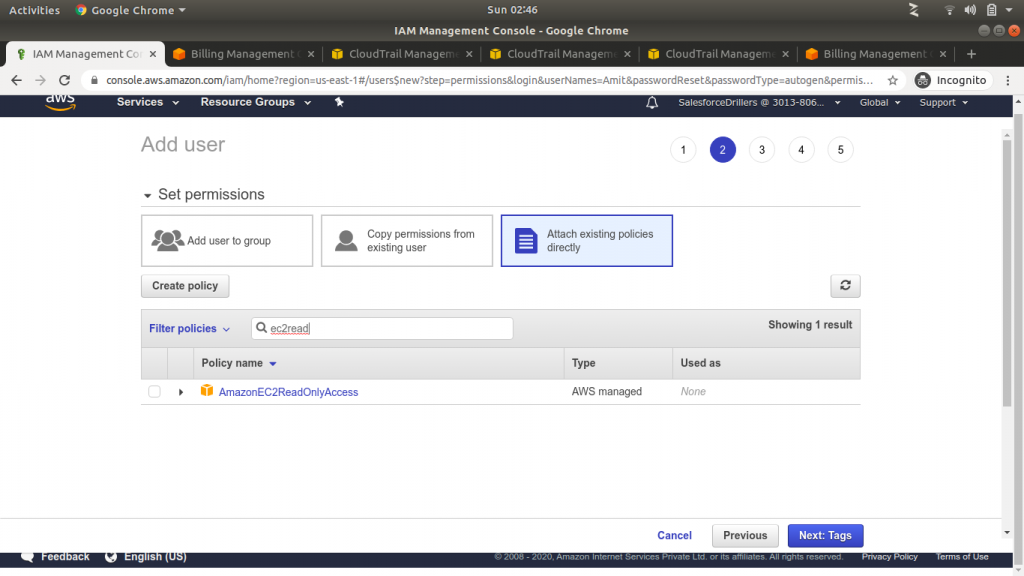
Task: Open the Terms of Use footer link
Action: tap(962, 556)
